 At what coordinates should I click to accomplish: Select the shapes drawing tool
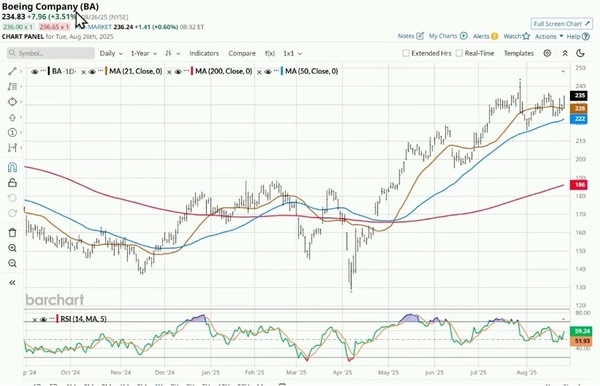(x=12, y=102)
